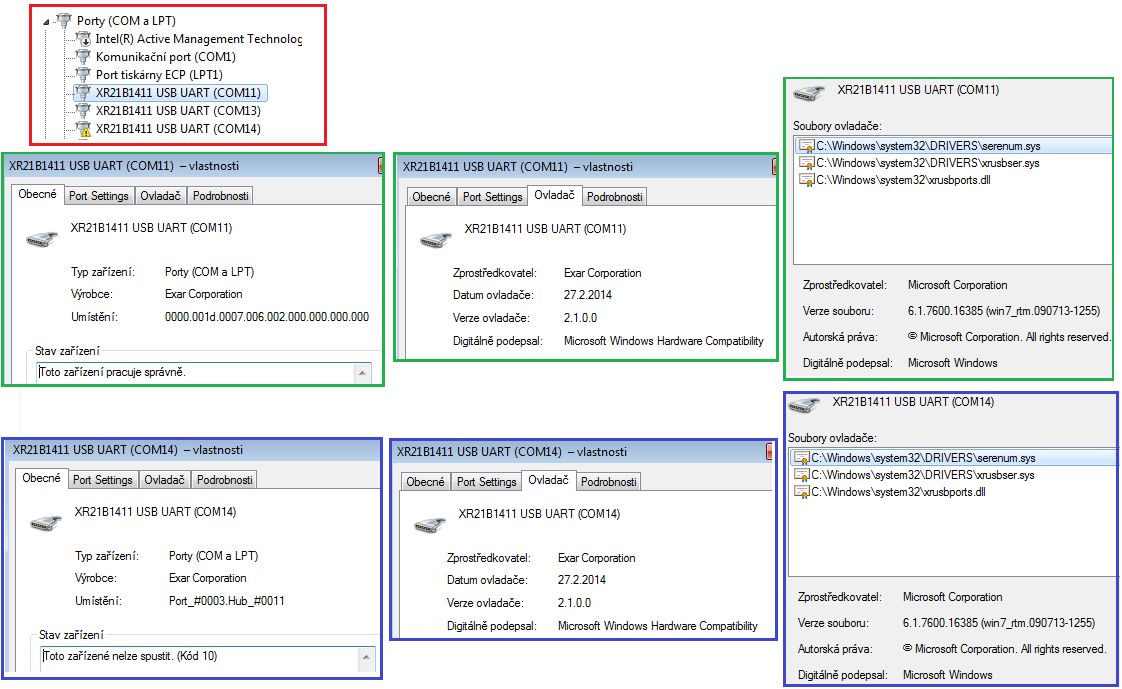Image resolution: width=1122 pixels, height=689 pixels.
Task: Click the COM14 warning icon in the tree
Action: [84, 129]
